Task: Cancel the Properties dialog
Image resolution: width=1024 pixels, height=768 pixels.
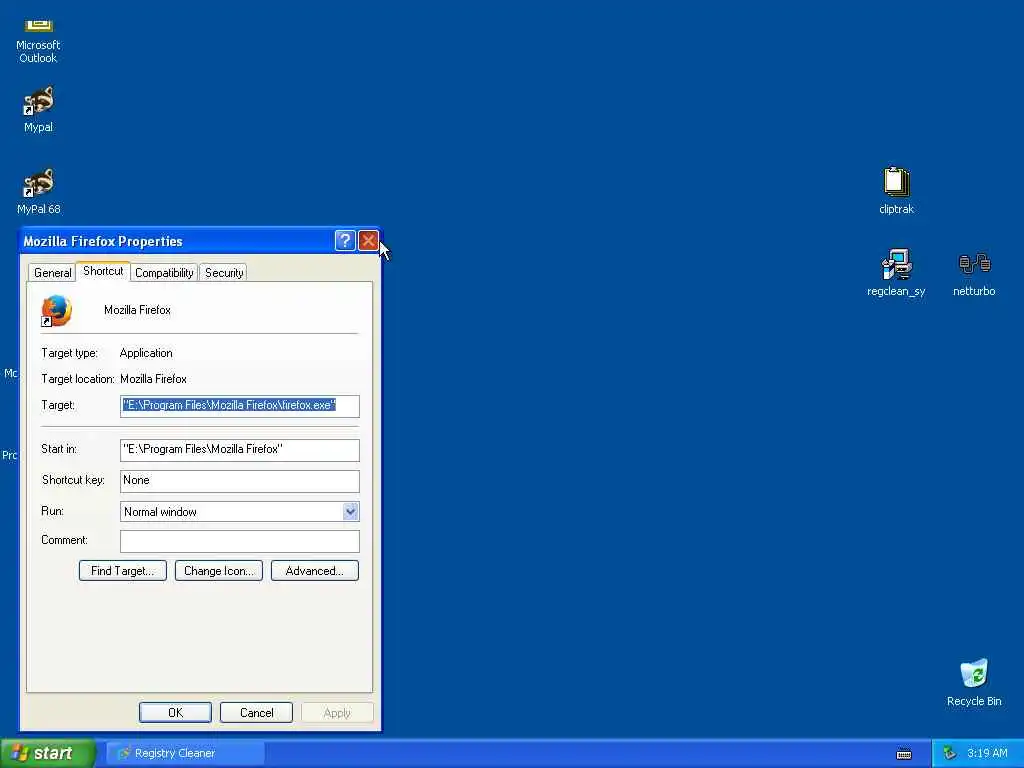Action: point(256,712)
